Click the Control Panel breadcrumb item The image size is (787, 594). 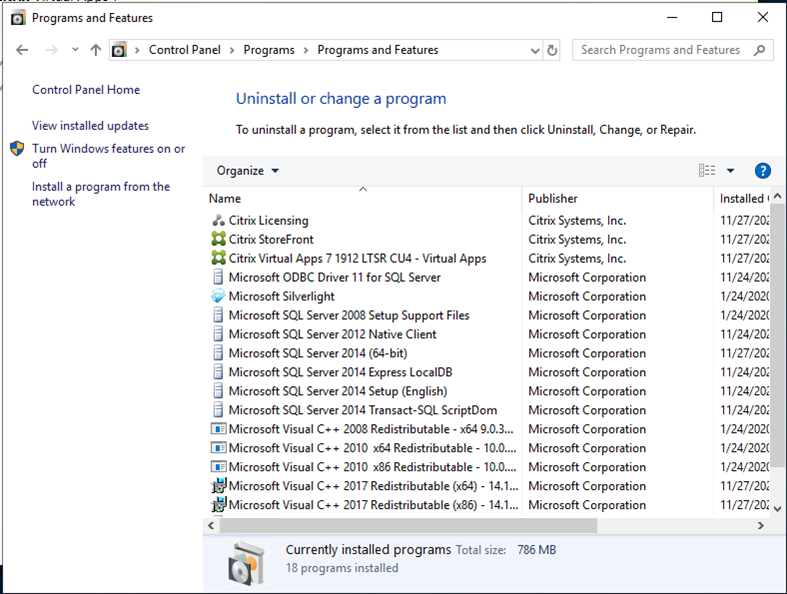click(185, 50)
